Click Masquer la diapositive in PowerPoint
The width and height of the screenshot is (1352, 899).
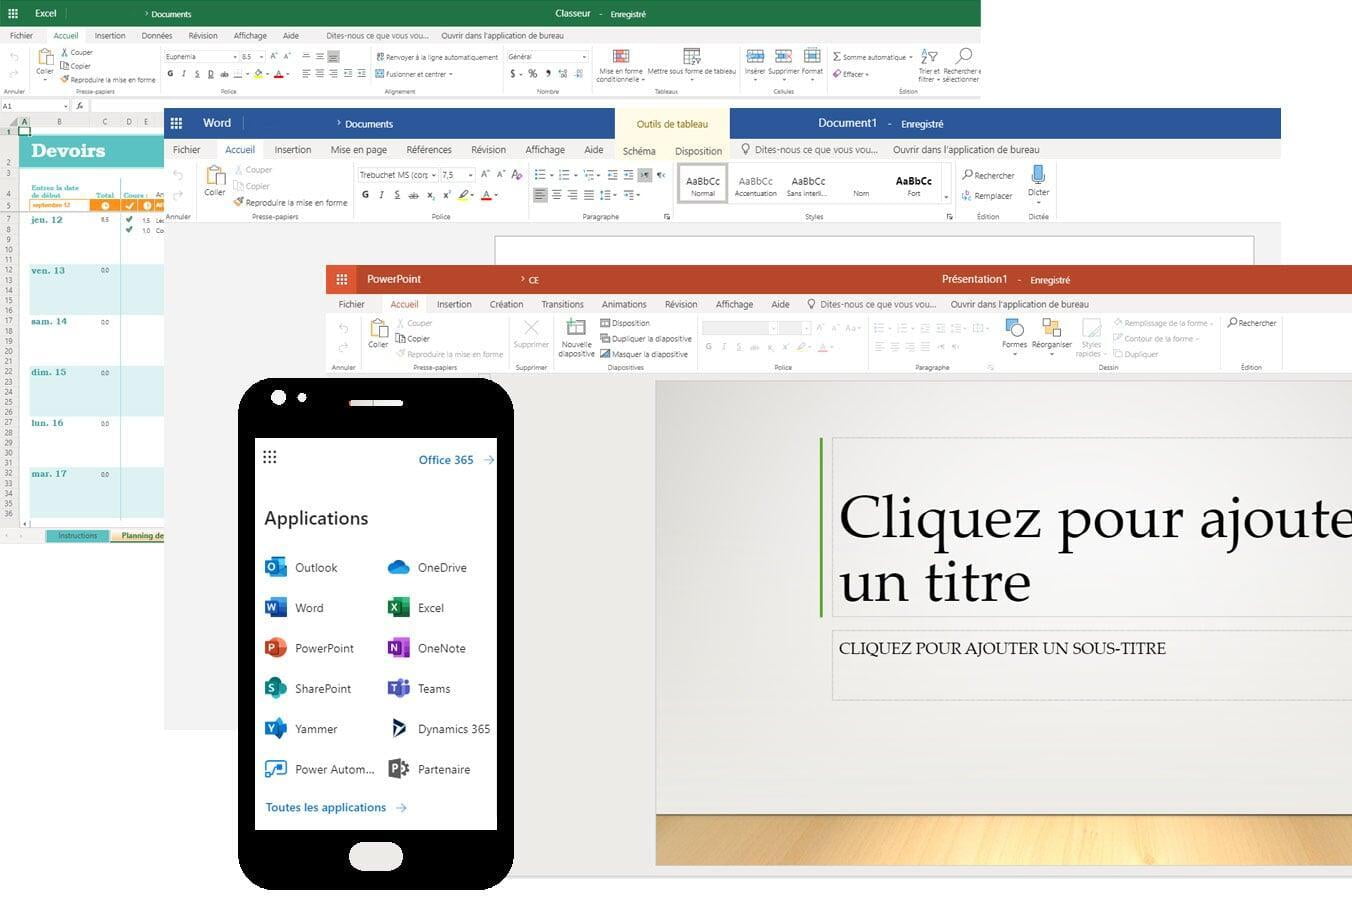pyautogui.click(x=644, y=354)
